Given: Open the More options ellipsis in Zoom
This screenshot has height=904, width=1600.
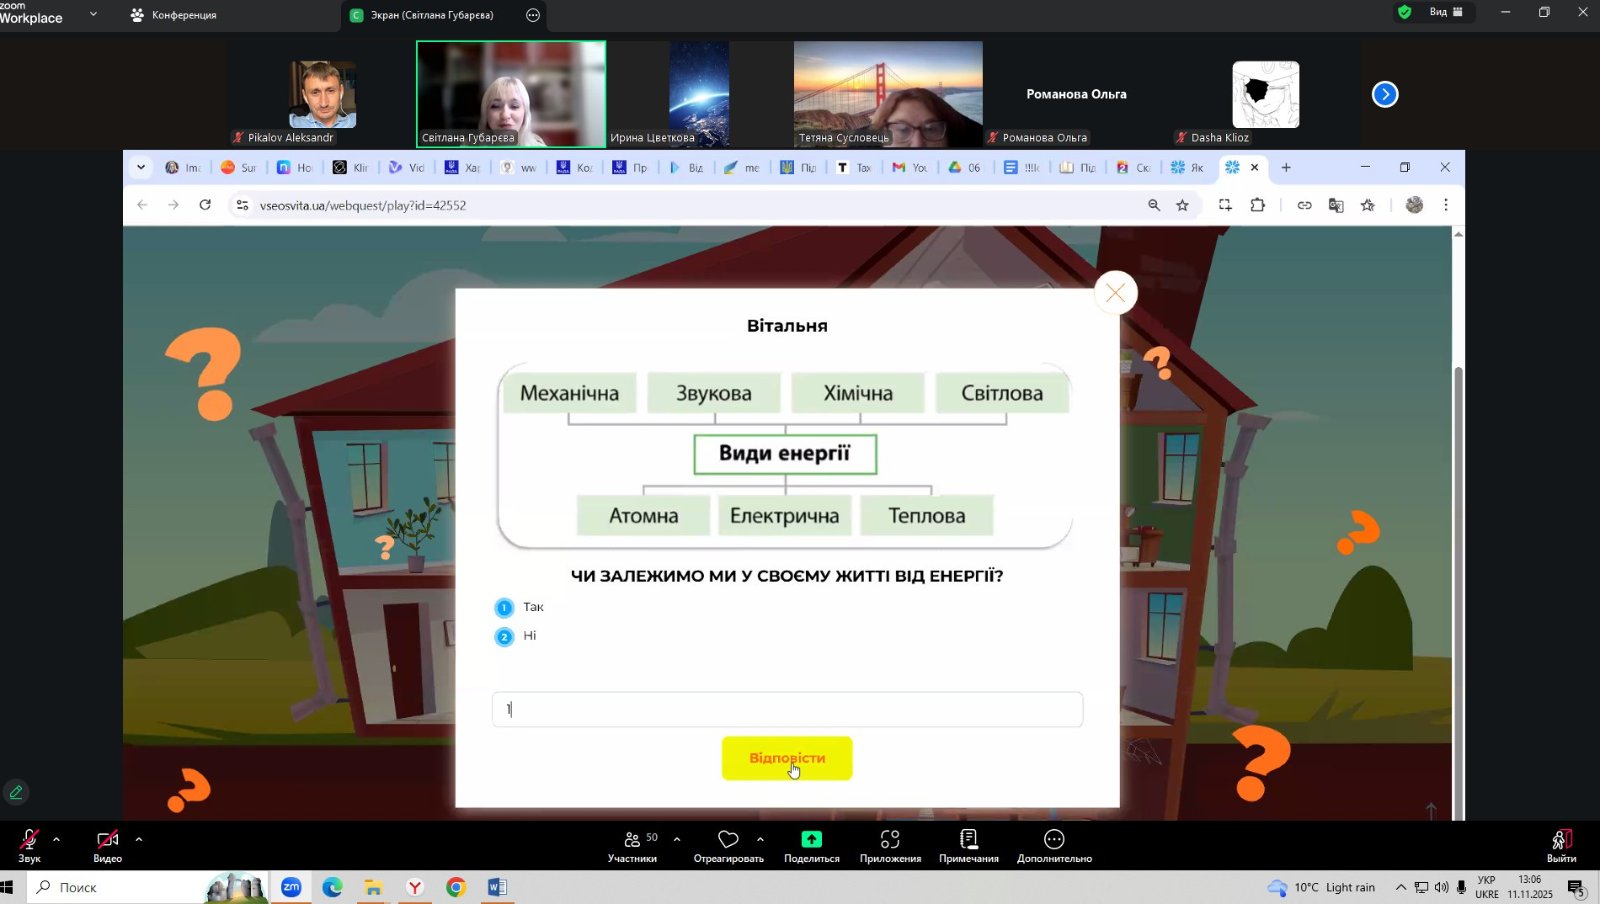Looking at the screenshot, I should [x=1054, y=840].
